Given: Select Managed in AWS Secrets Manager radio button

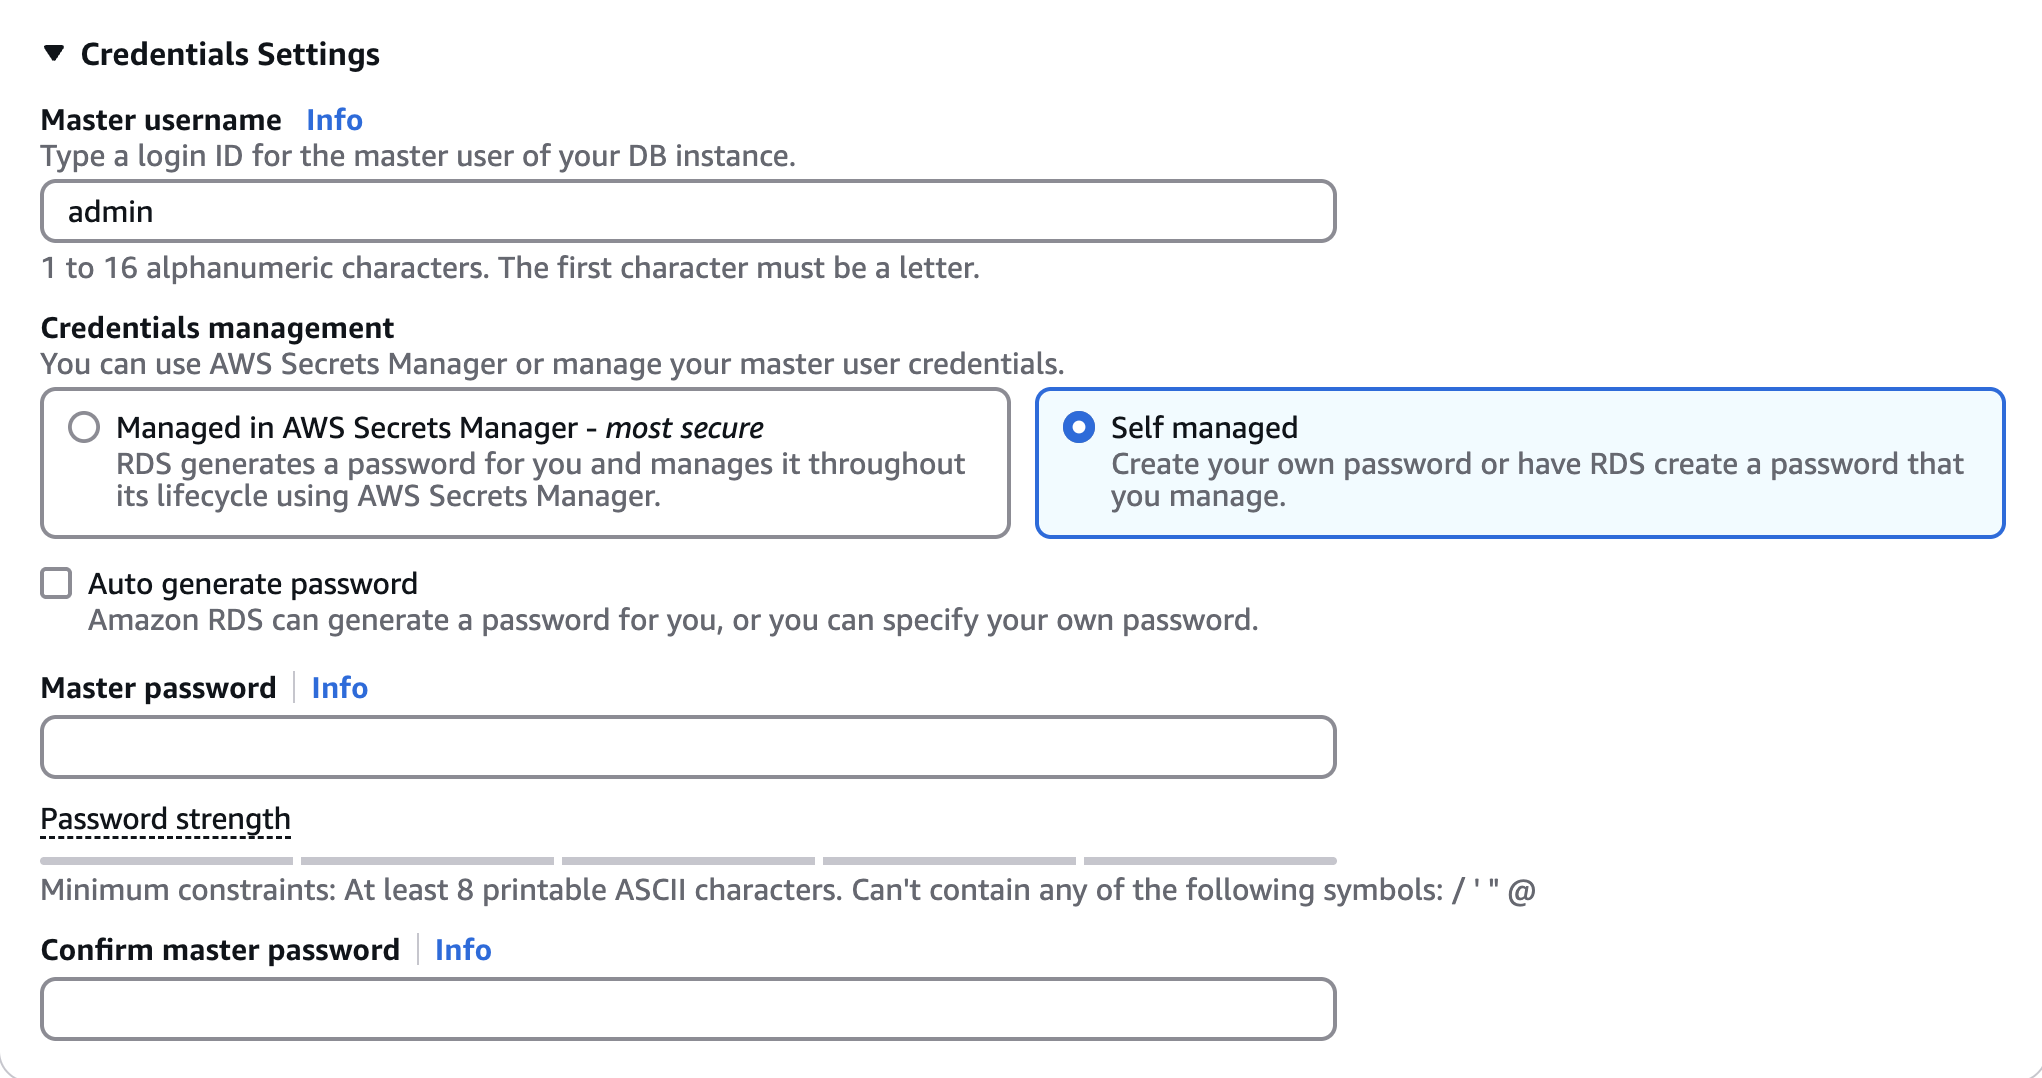Looking at the screenshot, I should (x=84, y=428).
